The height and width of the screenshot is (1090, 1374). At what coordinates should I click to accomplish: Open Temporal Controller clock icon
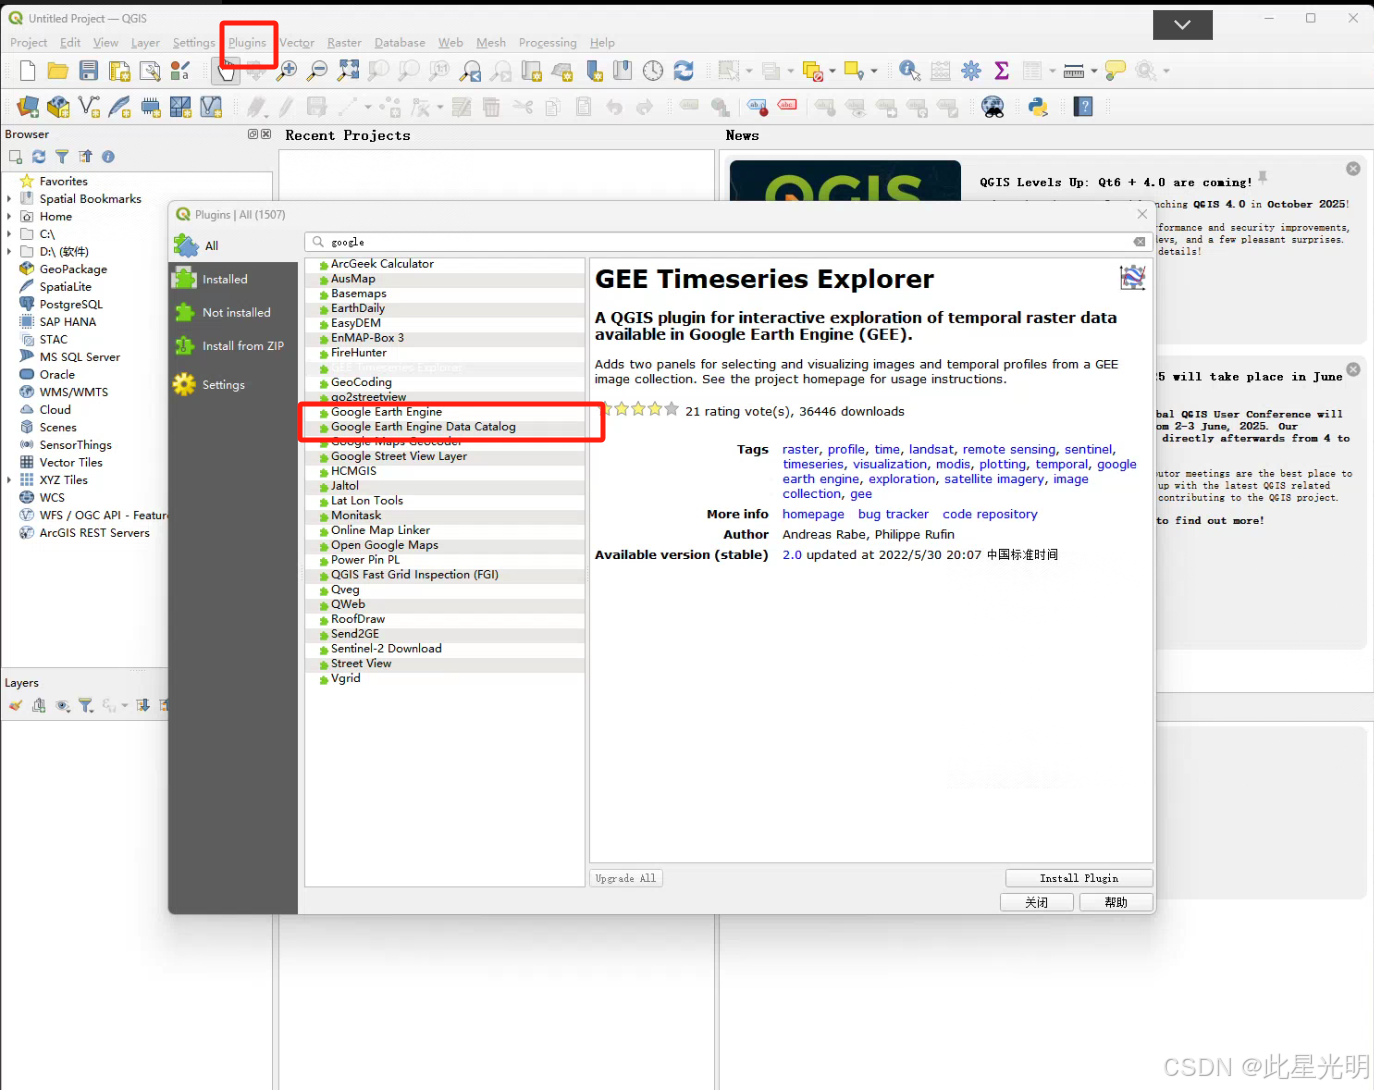653,70
